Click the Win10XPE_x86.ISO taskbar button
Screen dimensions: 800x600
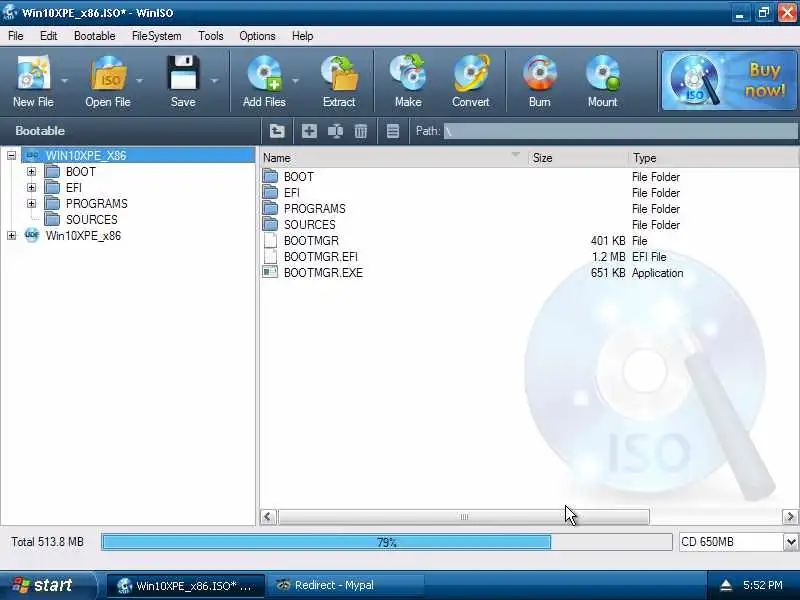click(186, 585)
